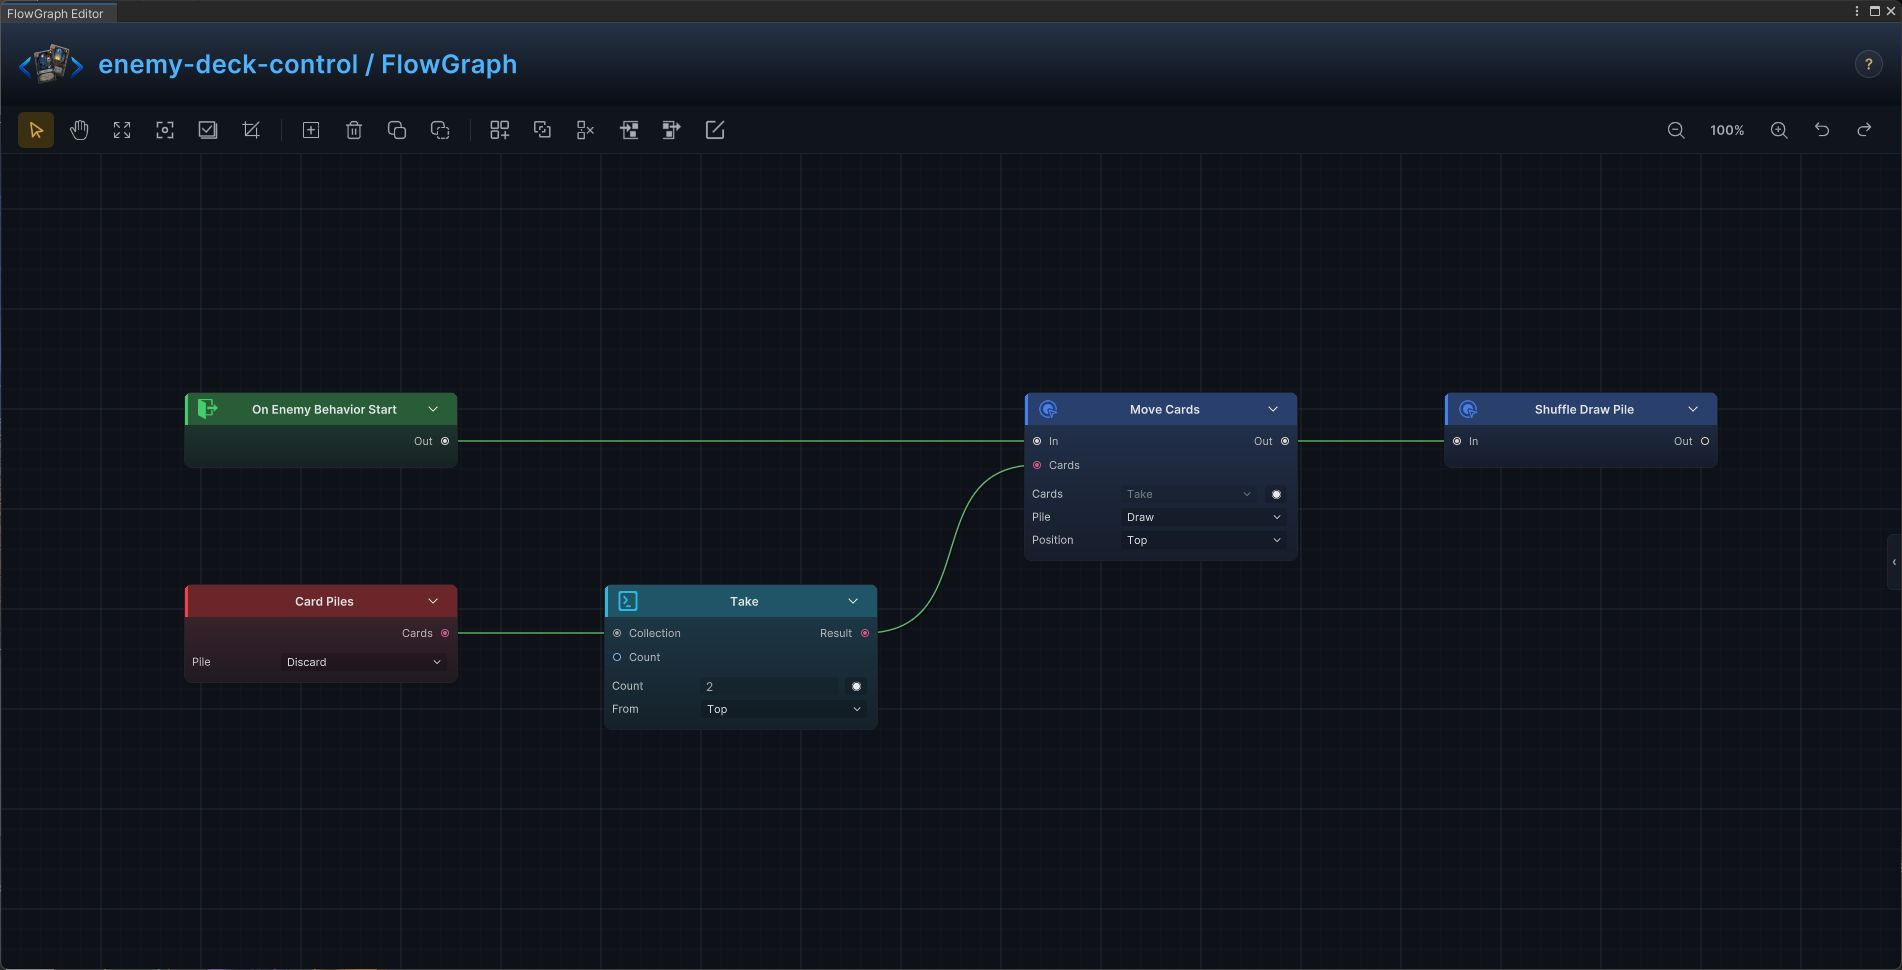Open the Position dropdown showing Top
Viewport: 1902px width, 970px height.
pyautogui.click(x=1204, y=540)
